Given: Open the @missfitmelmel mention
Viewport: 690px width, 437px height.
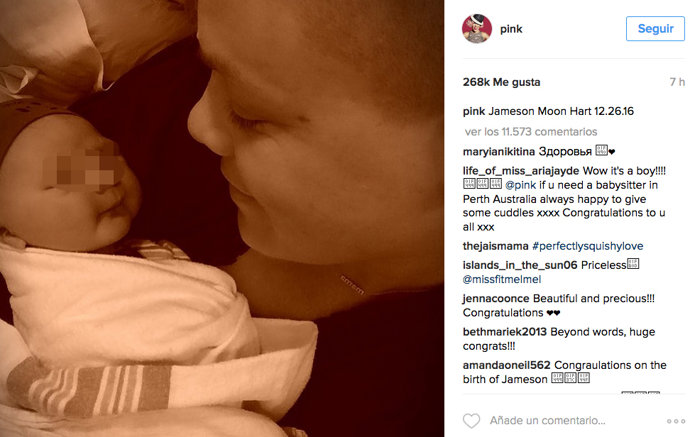Looking at the screenshot, I should [502, 279].
